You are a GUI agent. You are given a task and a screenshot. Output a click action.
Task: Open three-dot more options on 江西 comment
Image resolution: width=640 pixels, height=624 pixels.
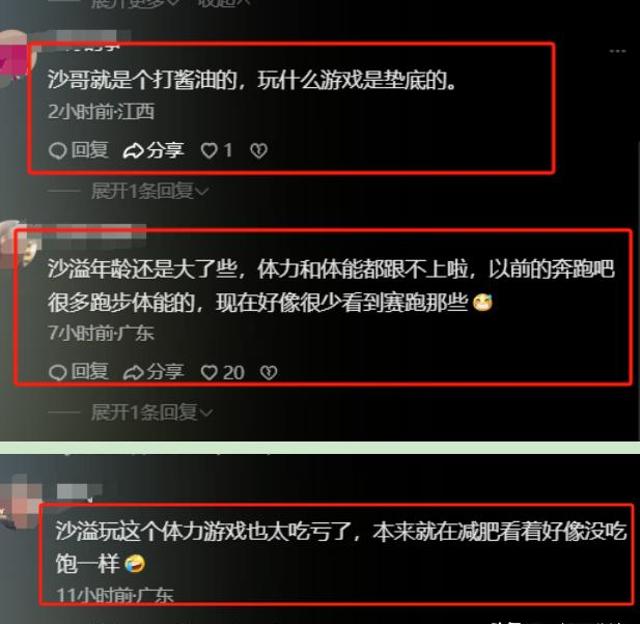618,51
